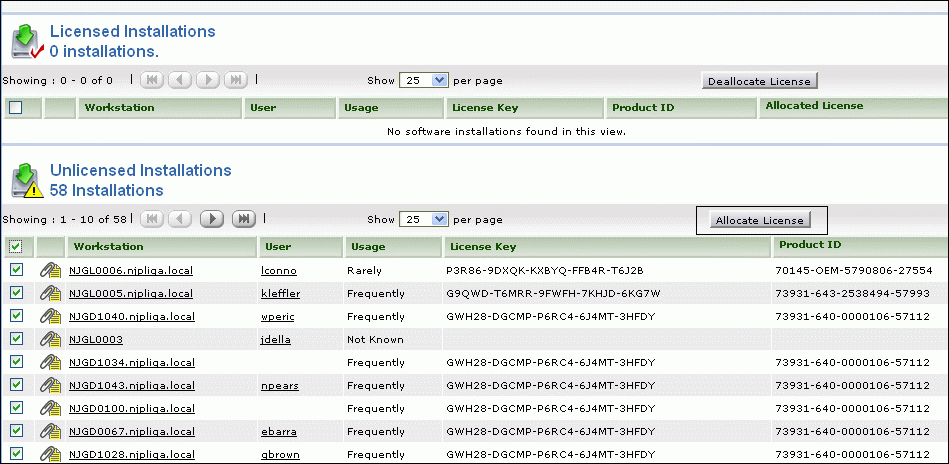Open per page dropdown for Licensed Installations
Viewport: 949px width, 464px height.
click(424, 80)
